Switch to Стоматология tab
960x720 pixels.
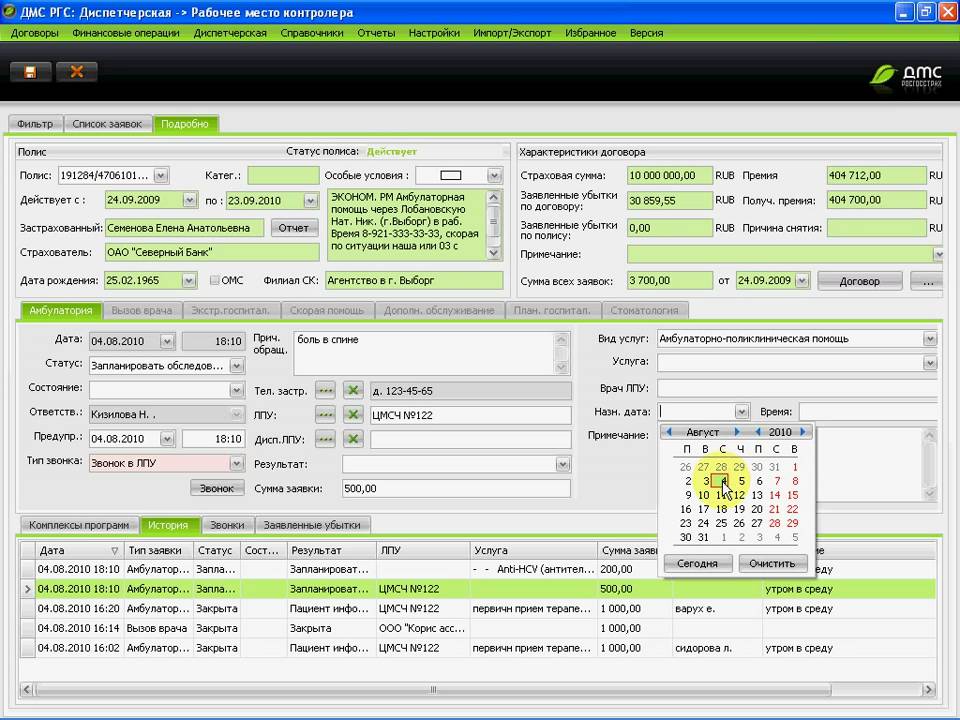[644, 310]
